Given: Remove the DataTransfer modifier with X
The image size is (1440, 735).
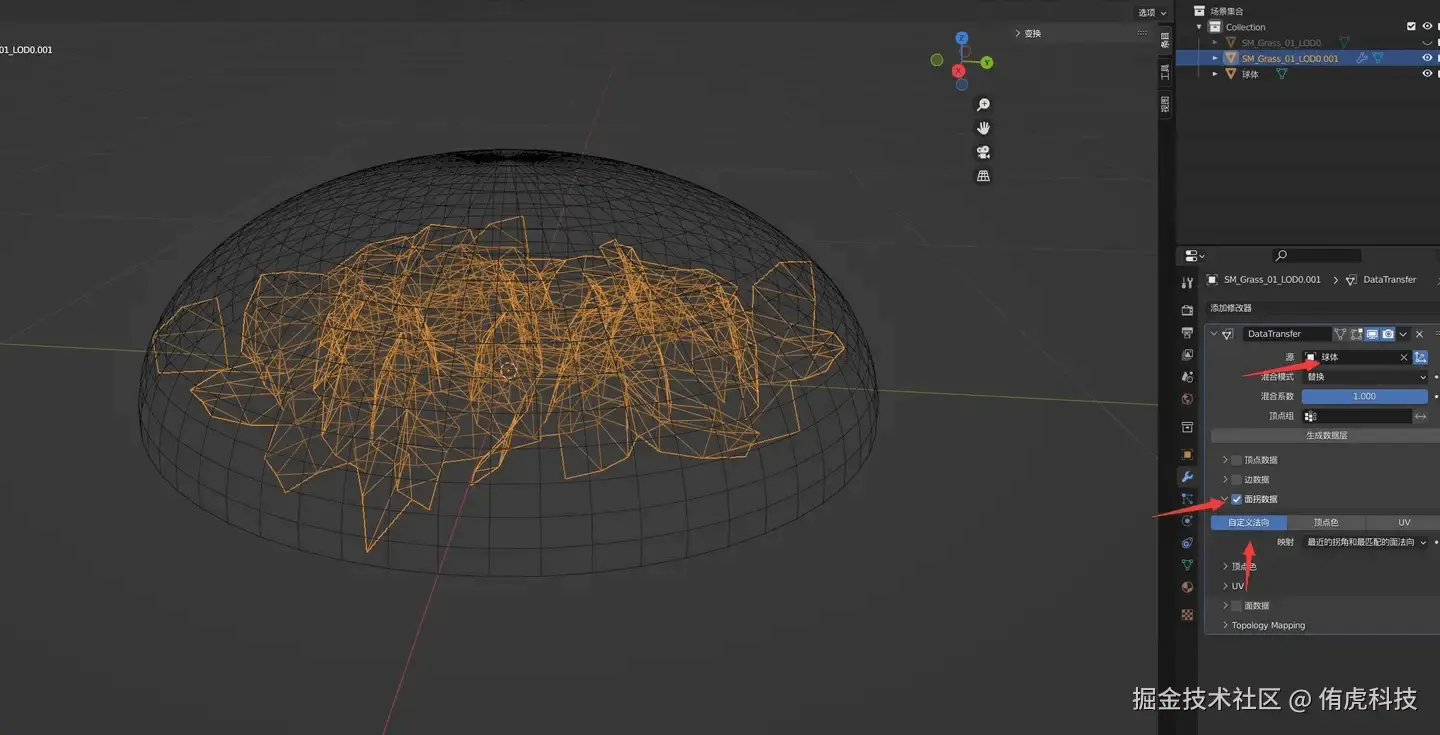Looking at the screenshot, I should (1419, 334).
